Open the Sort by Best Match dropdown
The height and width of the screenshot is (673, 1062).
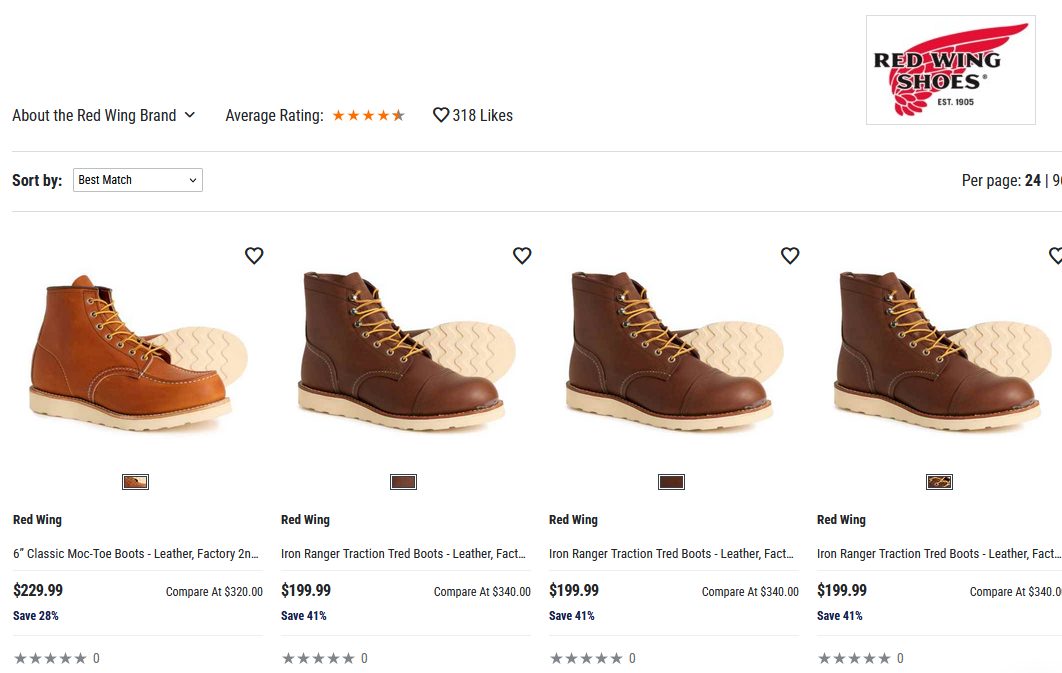coord(138,180)
